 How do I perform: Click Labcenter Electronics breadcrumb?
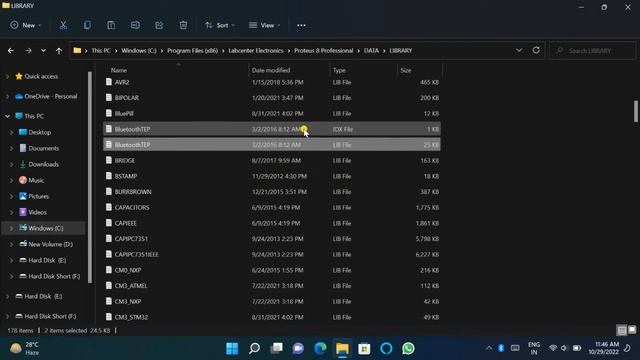pyautogui.click(x=256, y=51)
